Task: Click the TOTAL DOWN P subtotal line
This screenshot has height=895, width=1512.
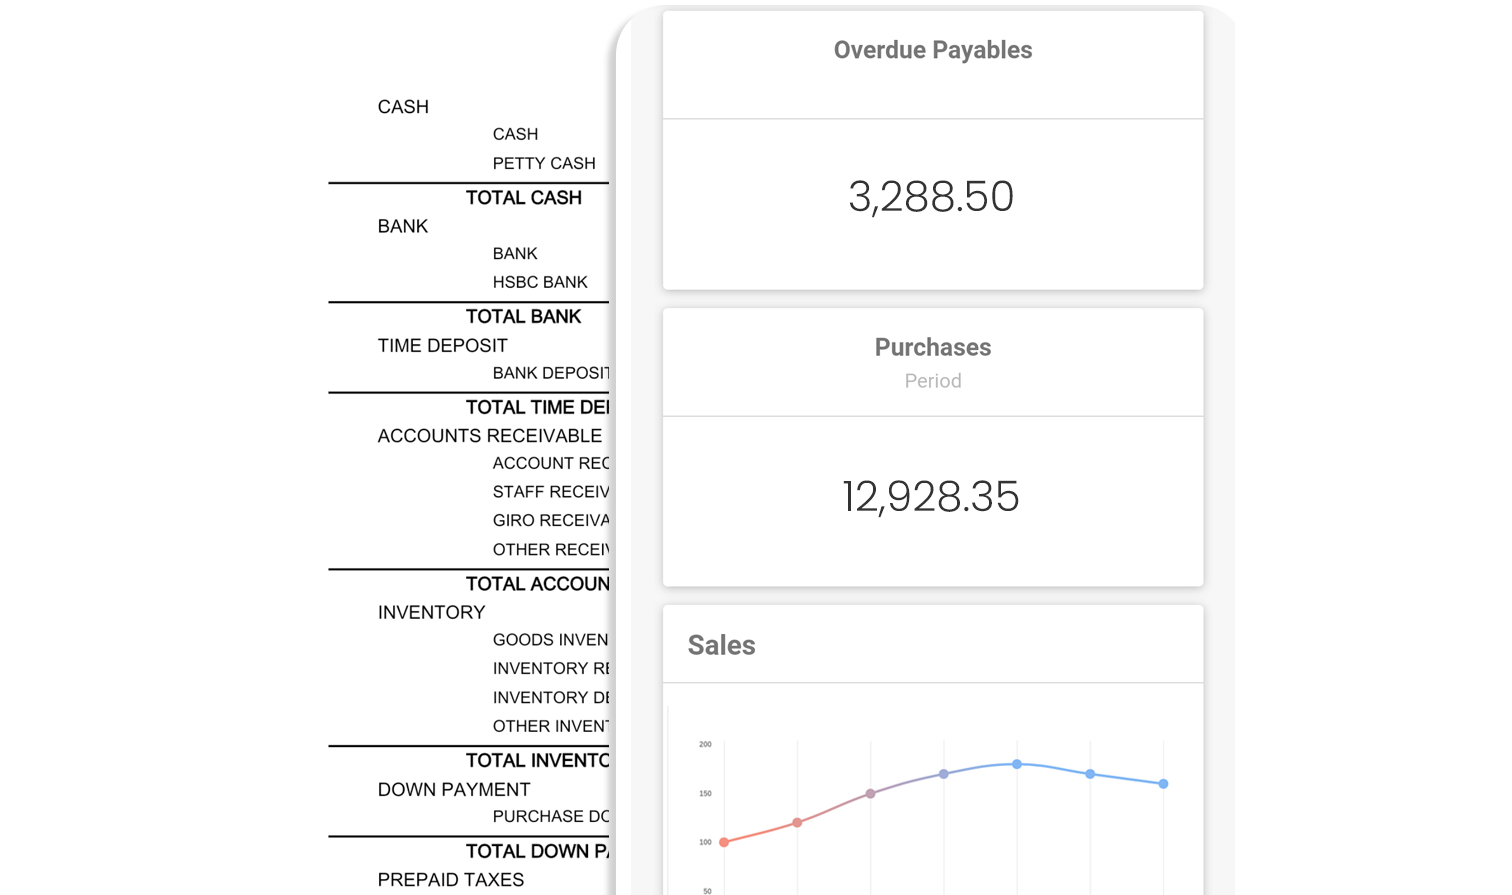Action: coord(537,852)
